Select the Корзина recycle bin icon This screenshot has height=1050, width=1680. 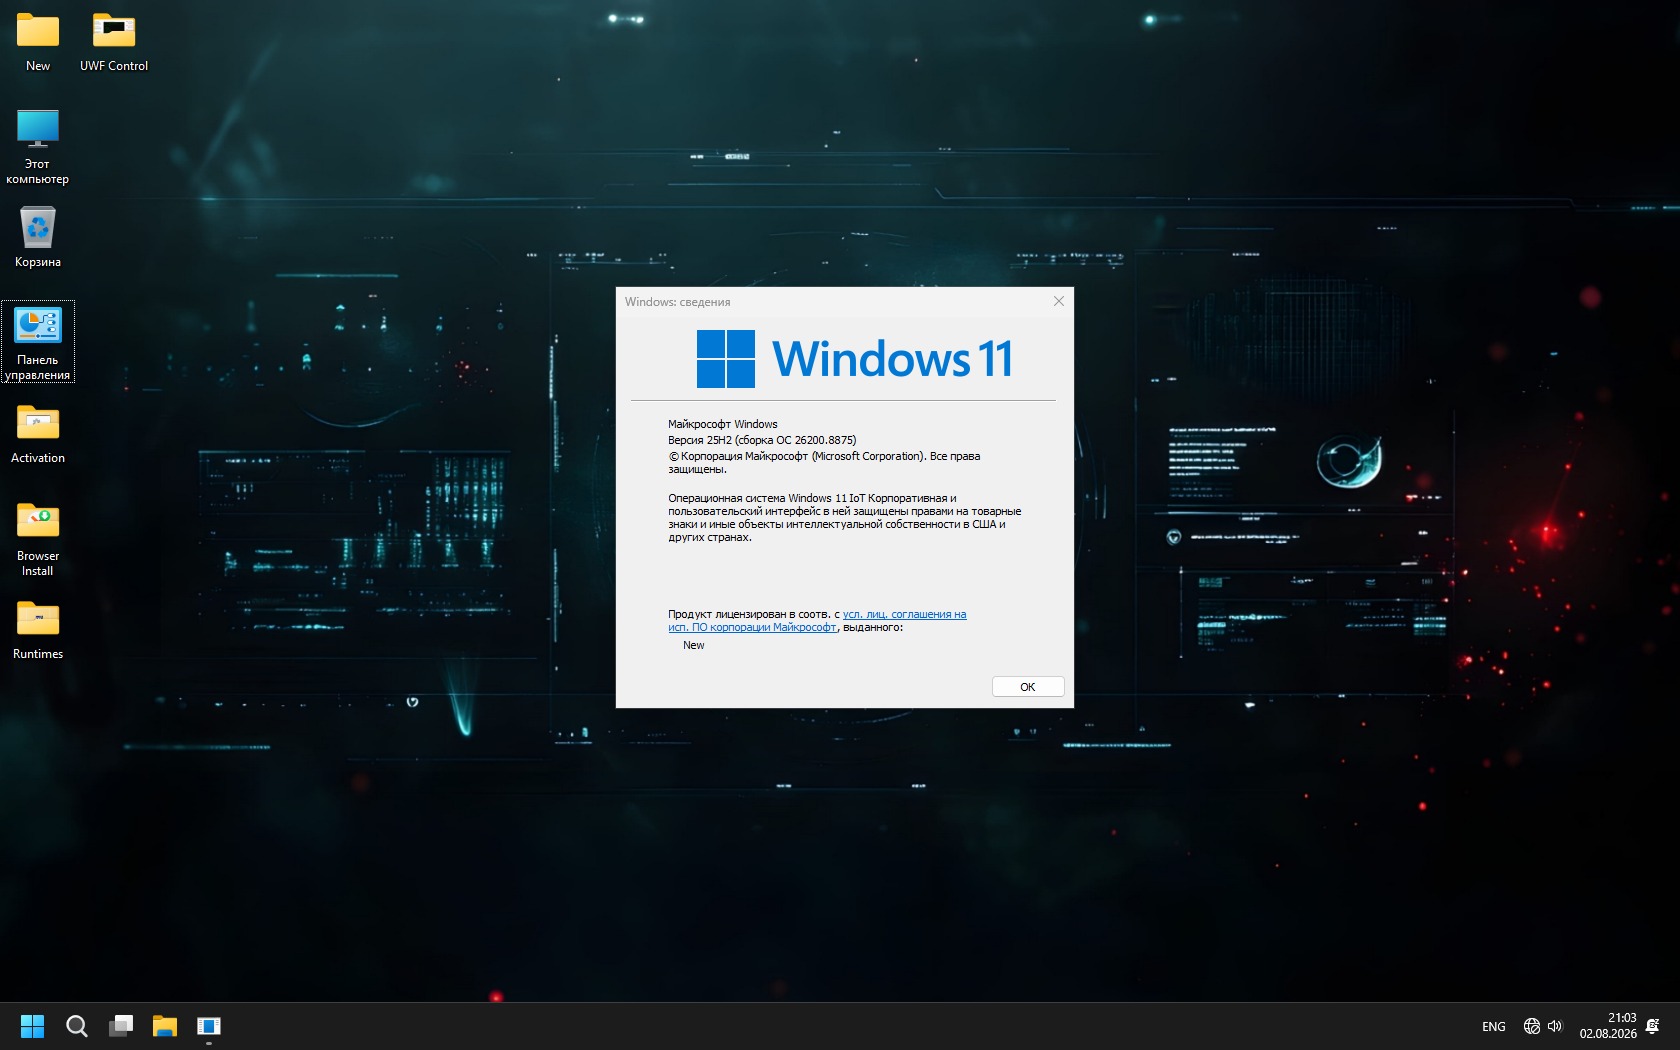pos(38,237)
